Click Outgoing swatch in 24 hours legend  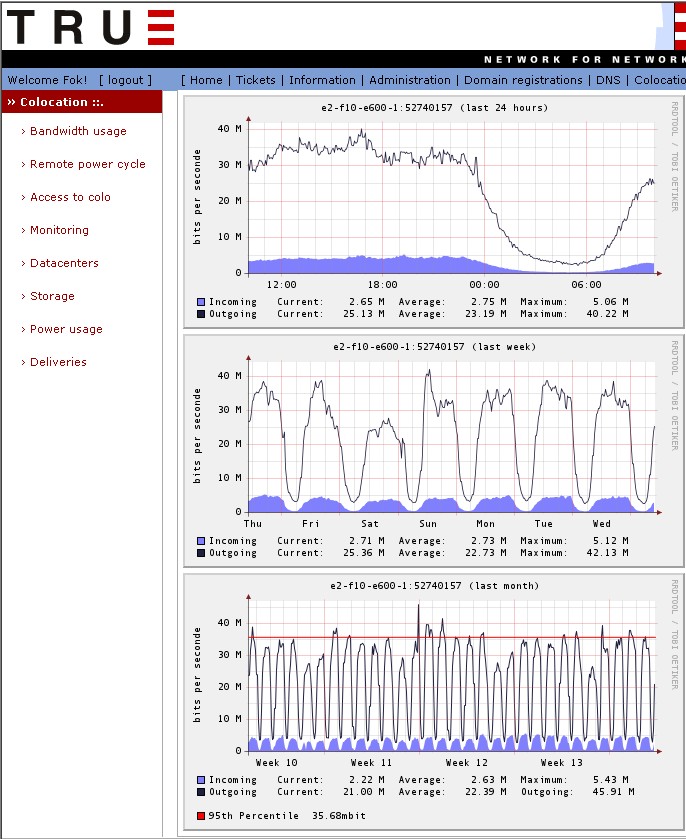[201, 314]
